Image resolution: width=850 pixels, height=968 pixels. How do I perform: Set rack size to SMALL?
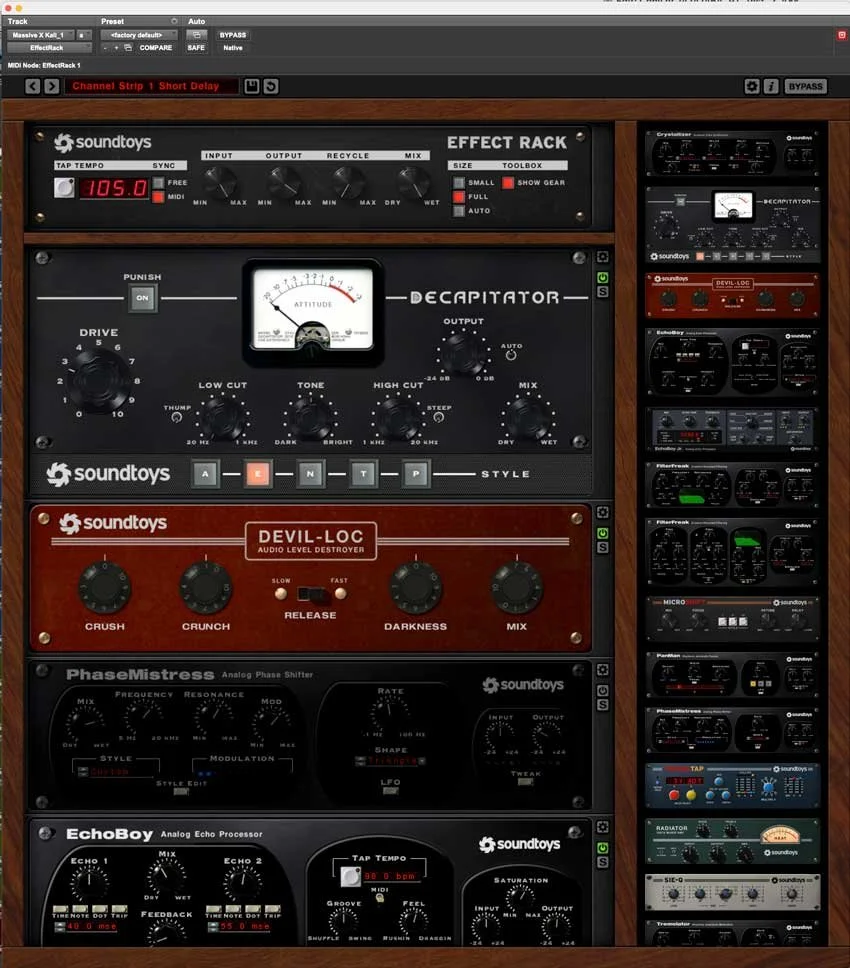tap(459, 183)
